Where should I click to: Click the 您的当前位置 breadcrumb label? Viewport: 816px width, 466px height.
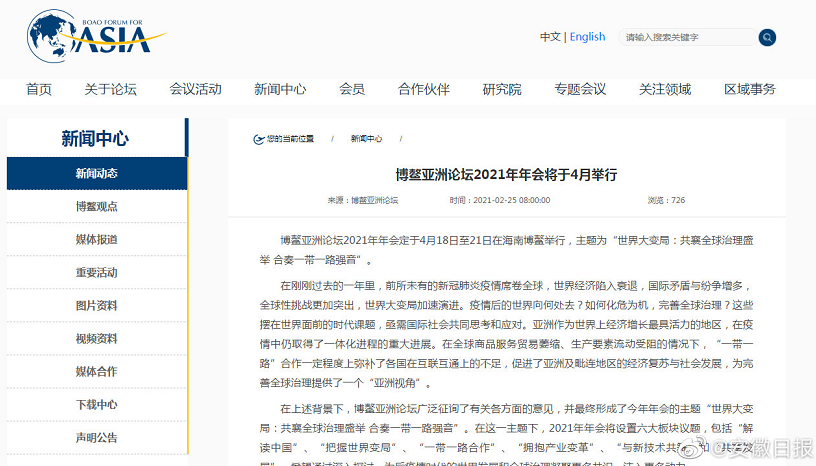coord(290,139)
